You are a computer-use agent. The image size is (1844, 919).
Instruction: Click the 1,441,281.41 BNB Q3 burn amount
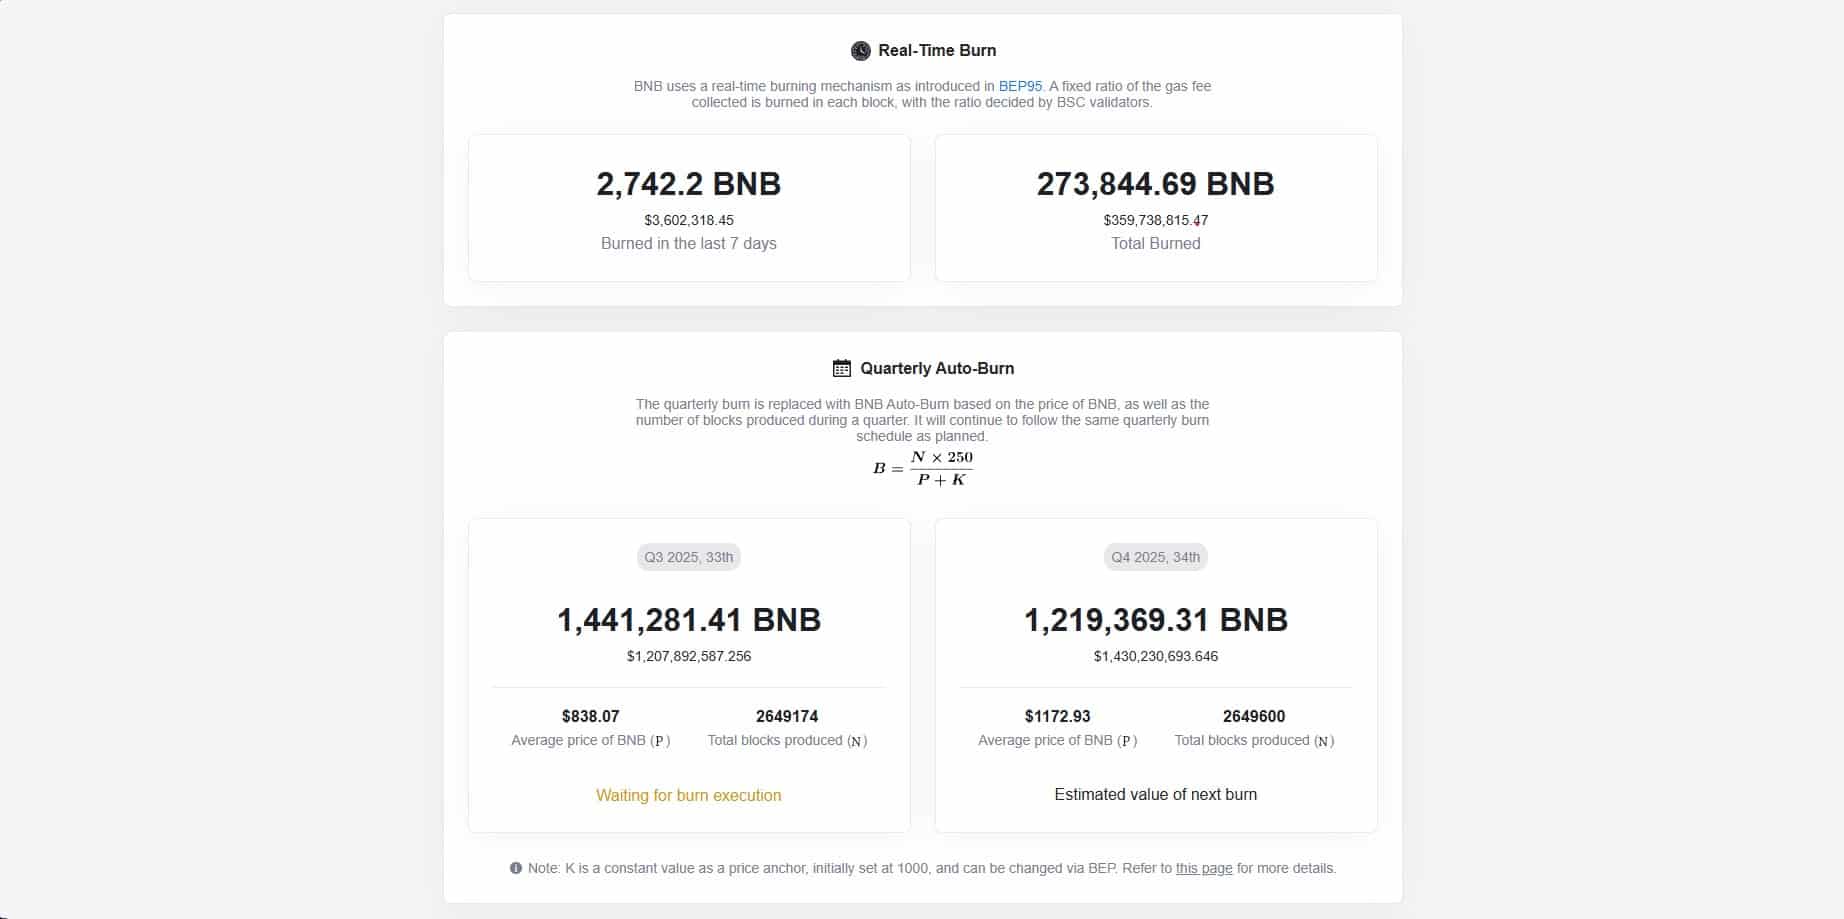pos(688,620)
